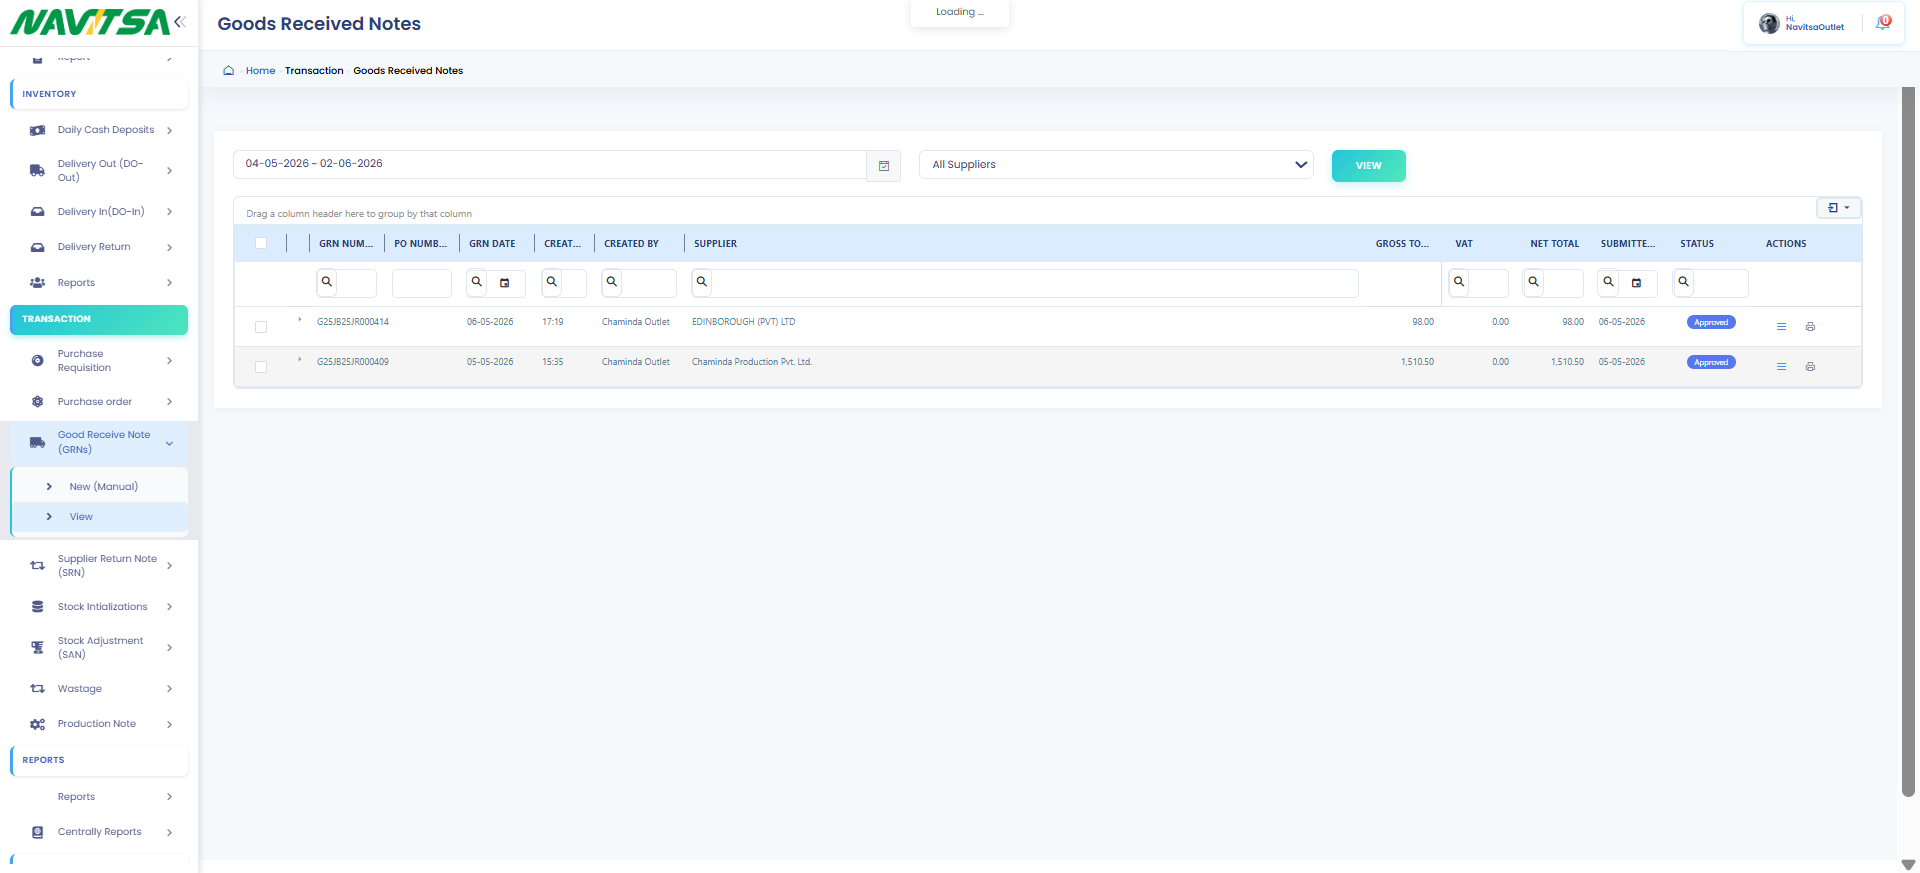Open the Production Note menu item
This screenshot has width=1920, height=873.
97,724
